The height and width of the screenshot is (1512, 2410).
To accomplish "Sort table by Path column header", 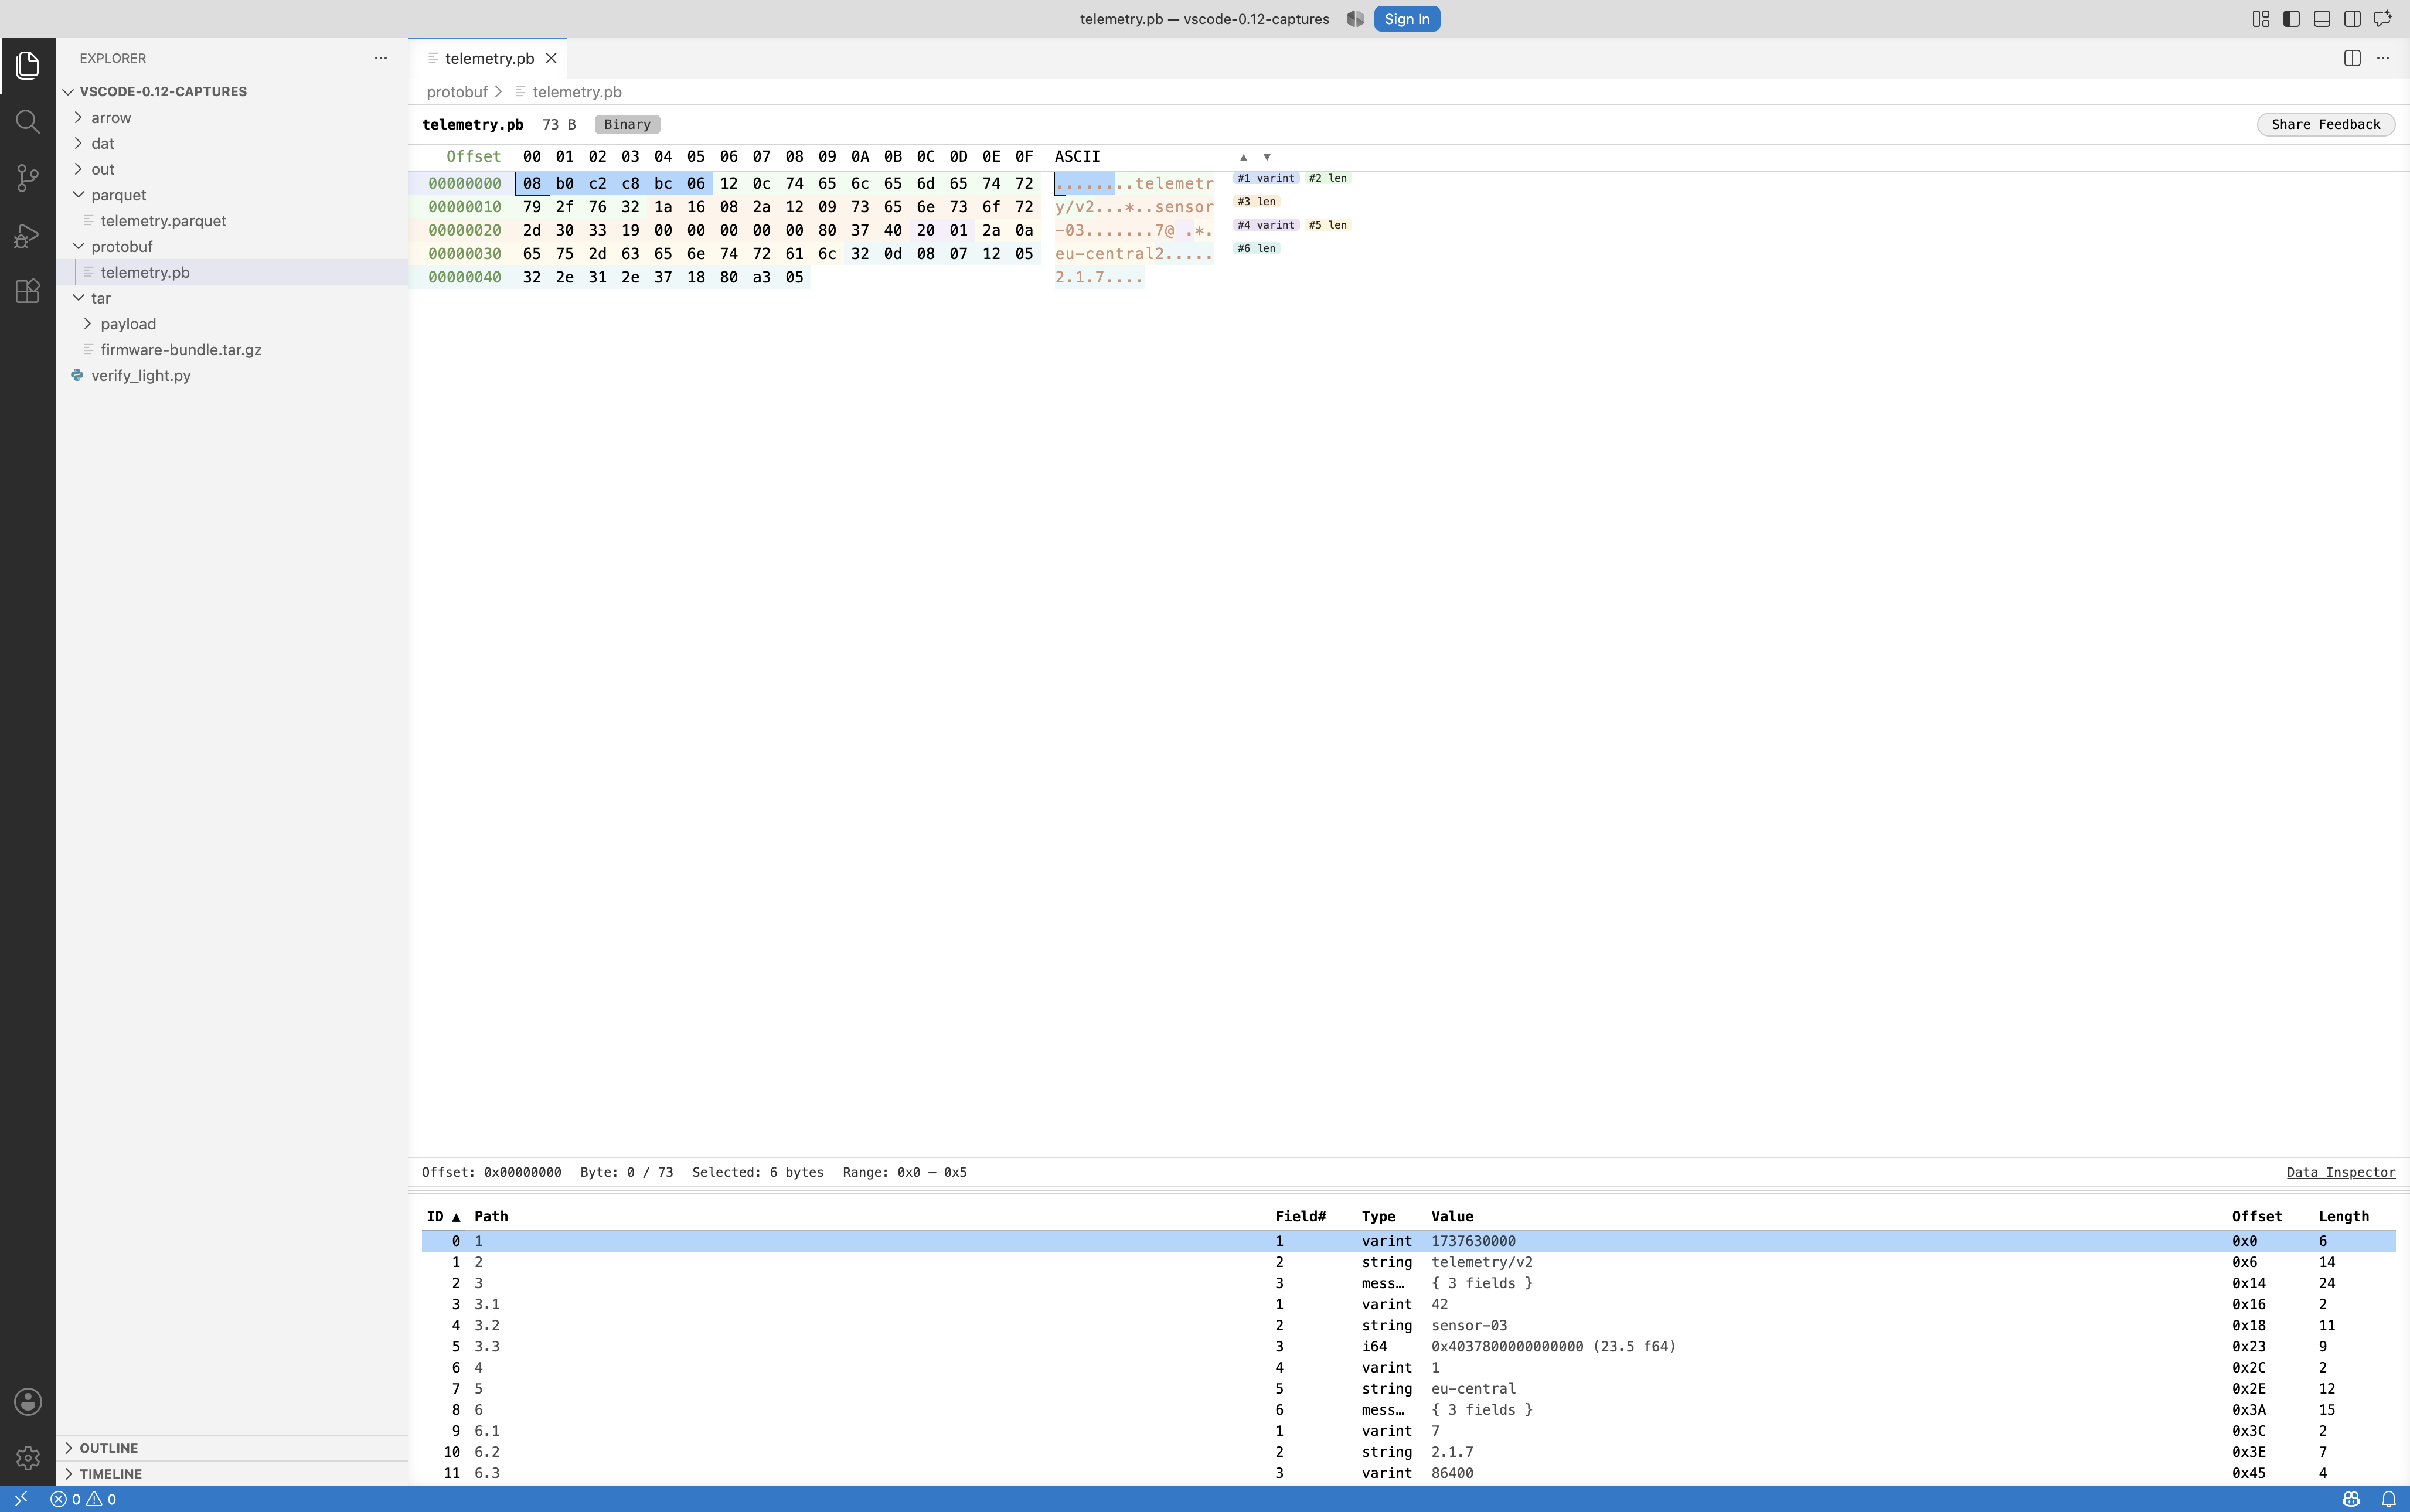I will tap(491, 1216).
